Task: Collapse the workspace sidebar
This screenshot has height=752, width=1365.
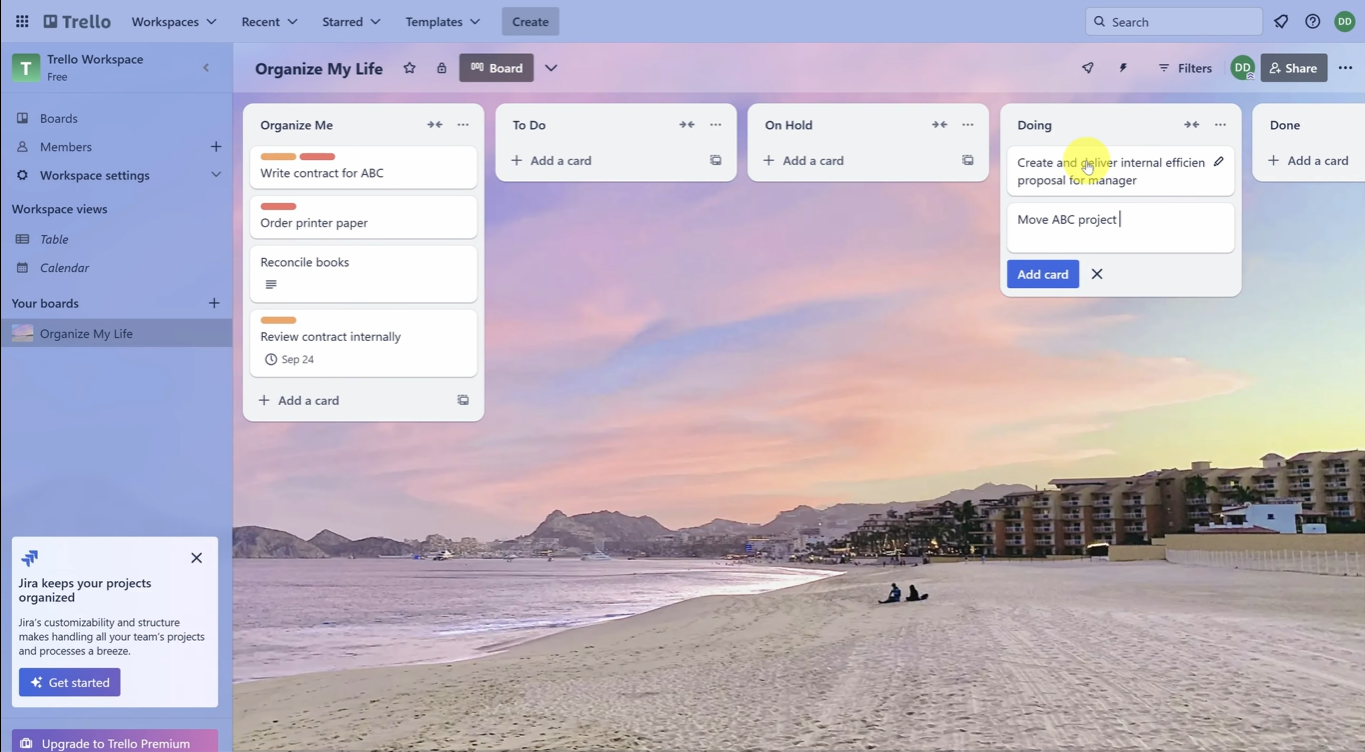Action: pyautogui.click(x=206, y=68)
